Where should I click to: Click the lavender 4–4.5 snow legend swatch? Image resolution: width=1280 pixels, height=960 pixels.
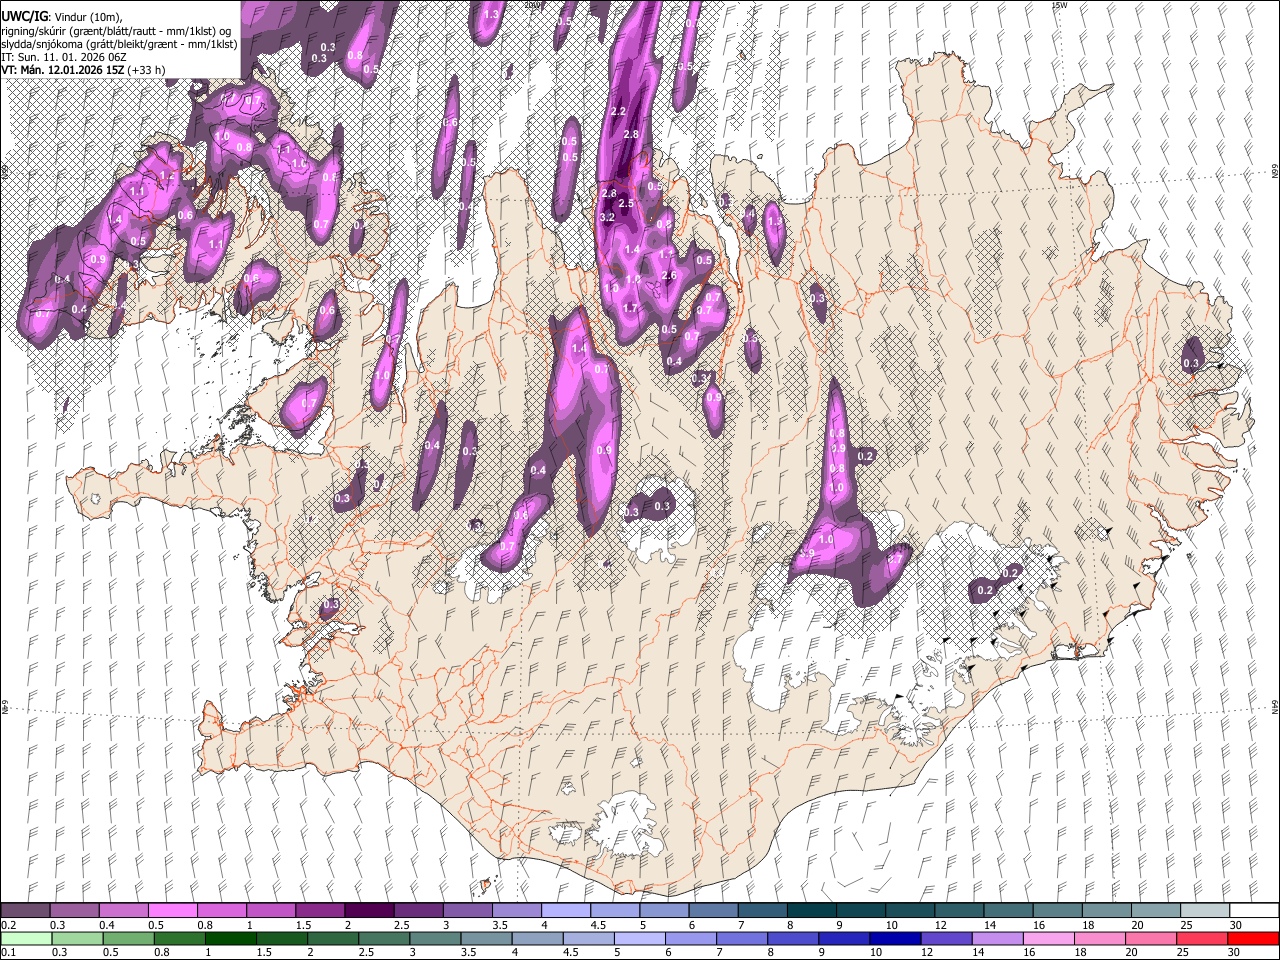tap(564, 910)
